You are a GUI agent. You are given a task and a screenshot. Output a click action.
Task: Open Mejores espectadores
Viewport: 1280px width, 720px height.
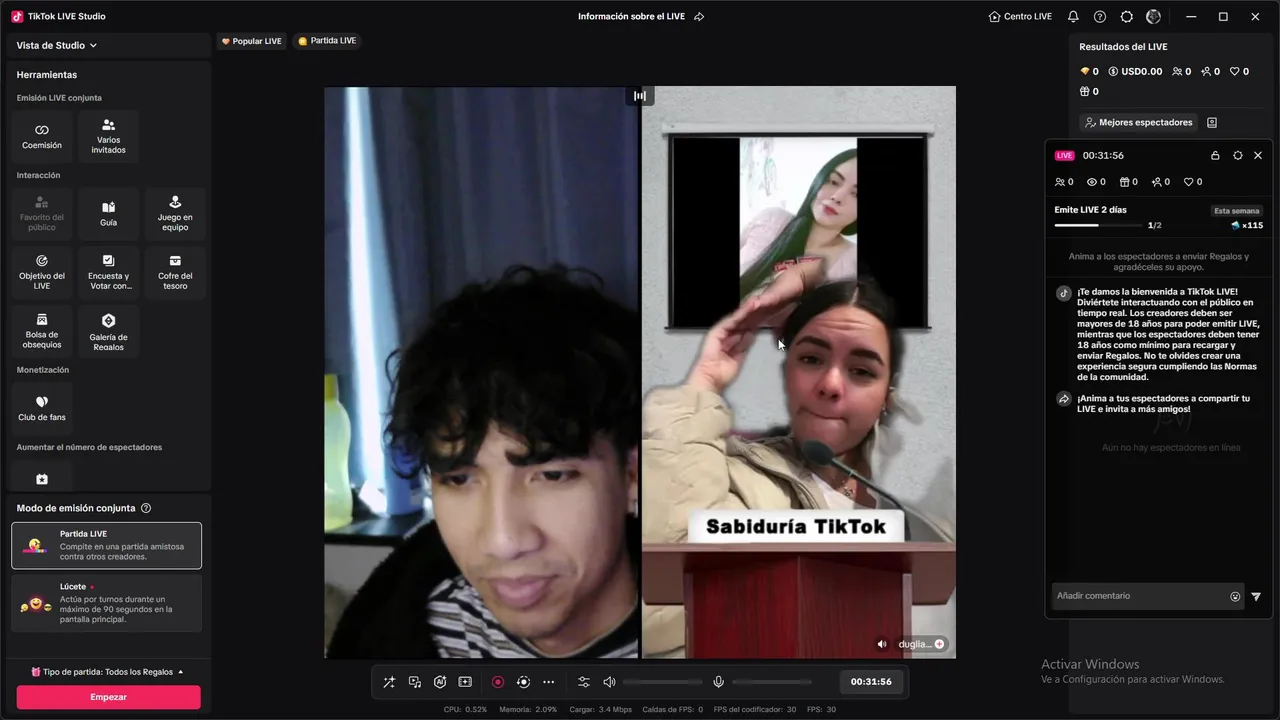click(x=1139, y=122)
